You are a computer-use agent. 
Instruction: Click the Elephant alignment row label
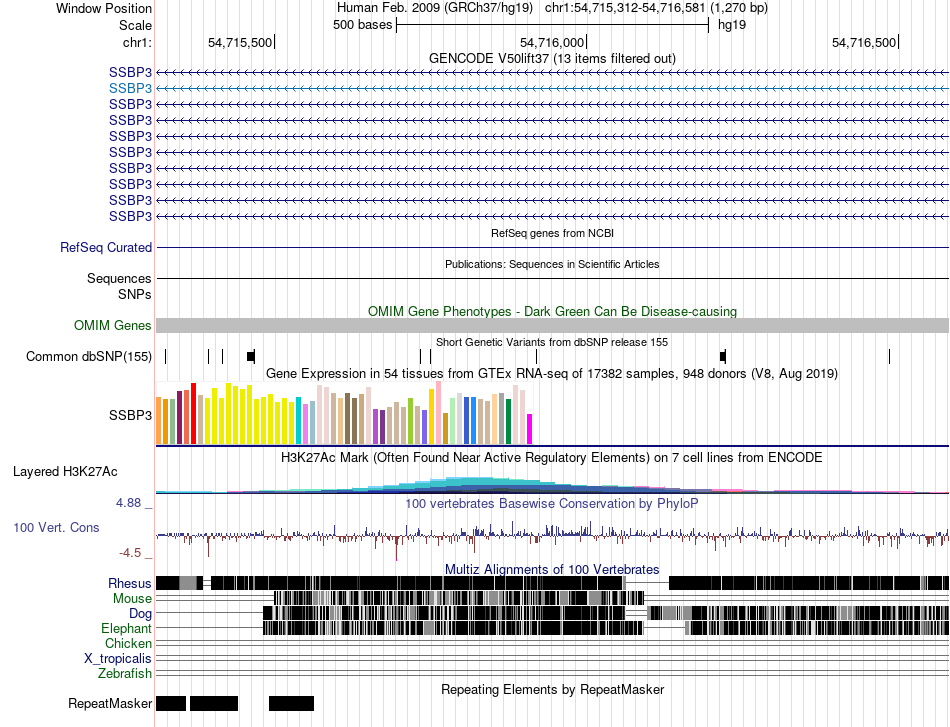126,628
